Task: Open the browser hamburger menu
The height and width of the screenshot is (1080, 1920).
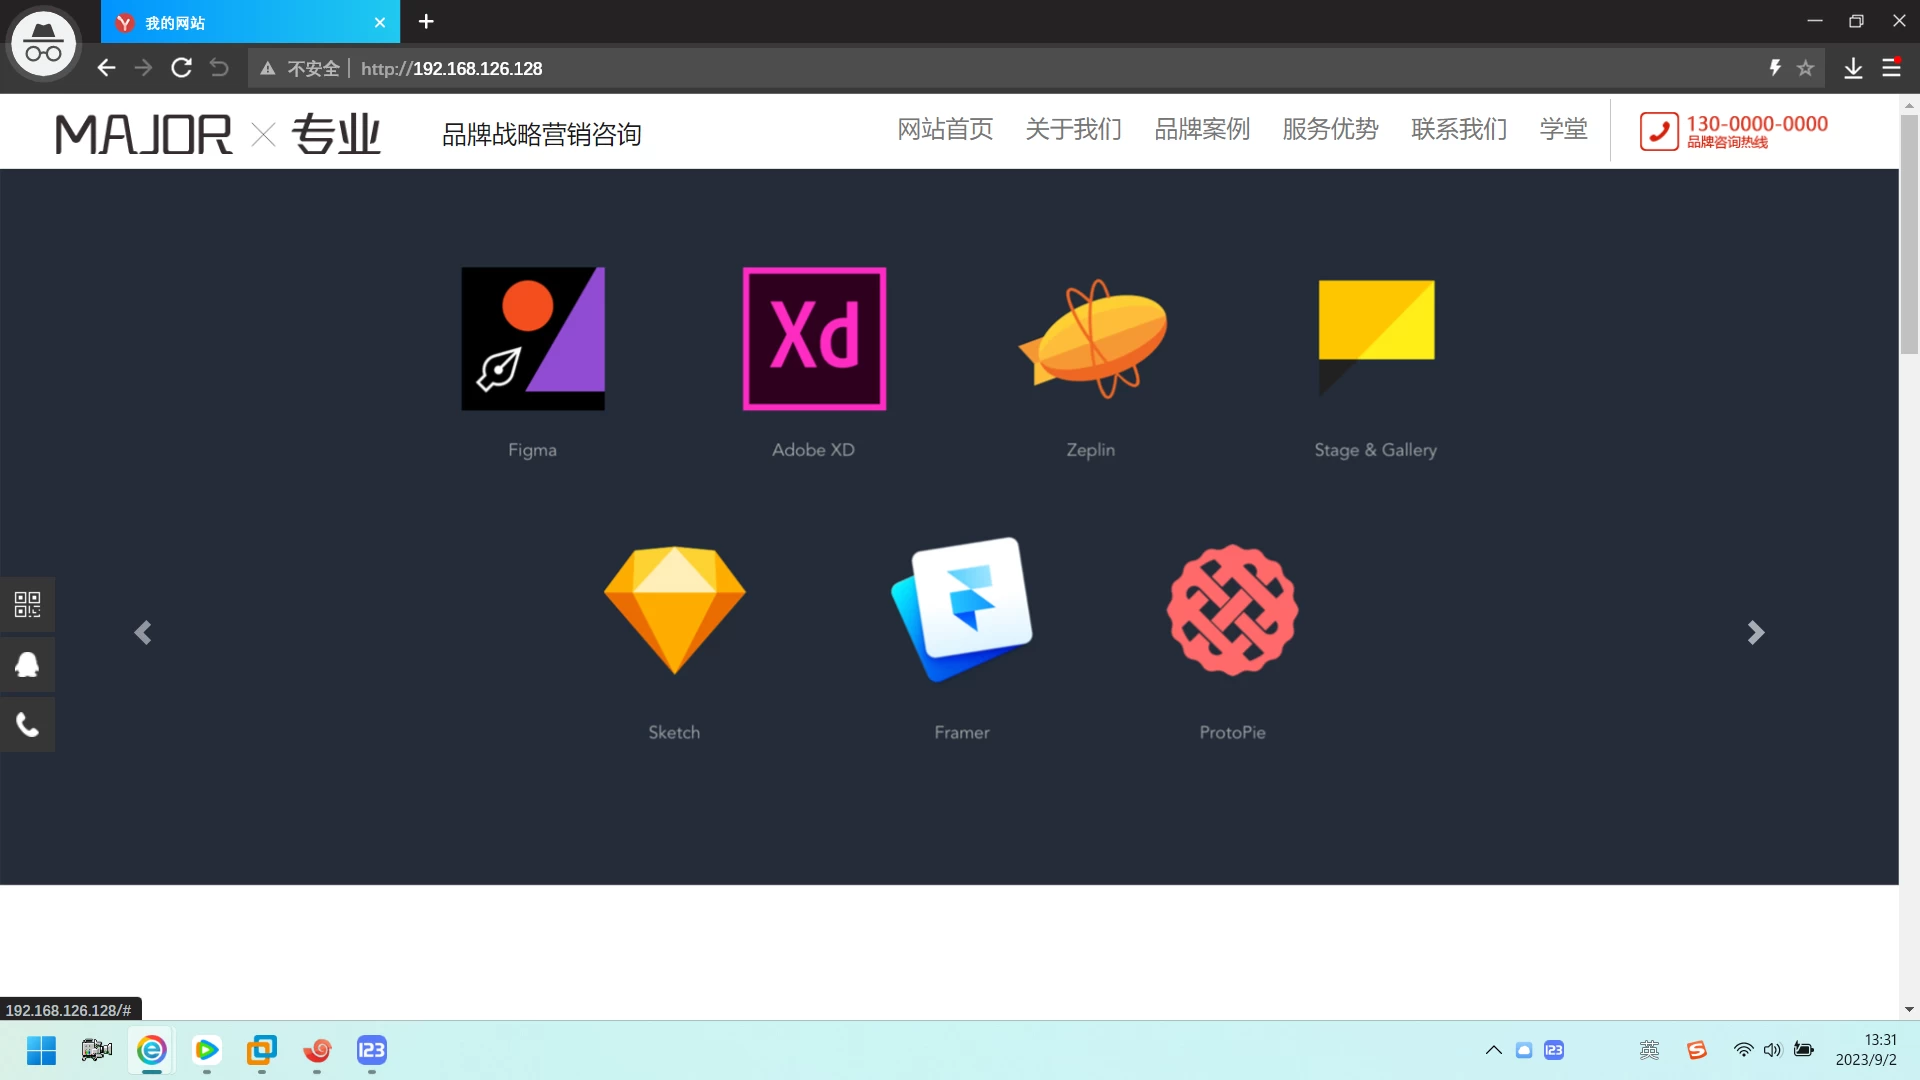Action: [1891, 68]
